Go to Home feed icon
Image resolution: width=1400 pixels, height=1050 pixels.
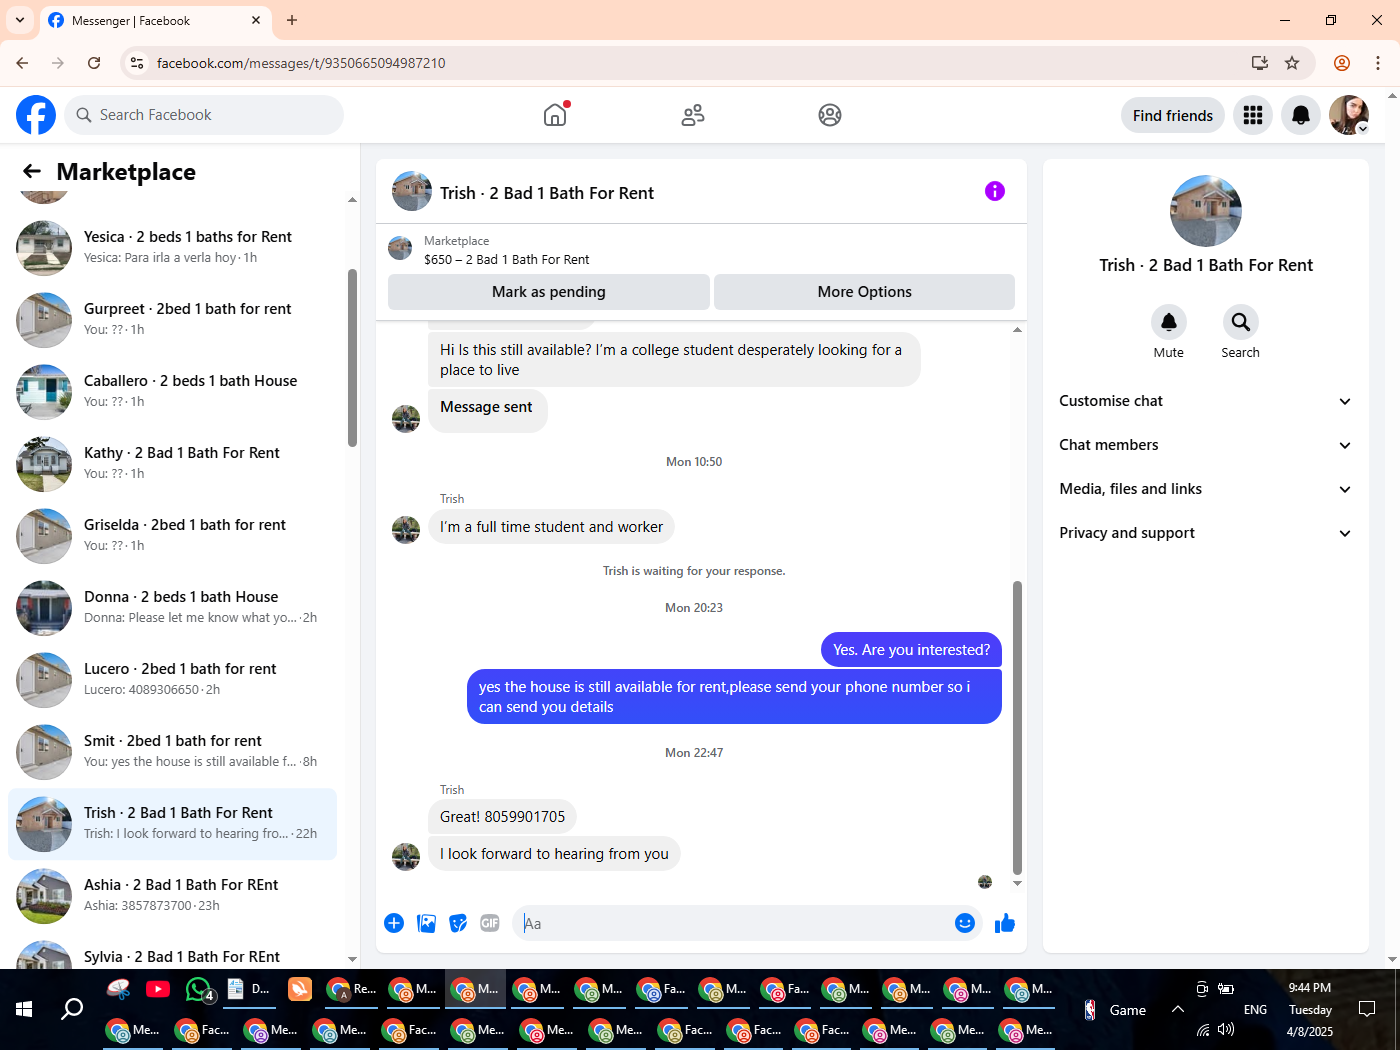coord(555,115)
